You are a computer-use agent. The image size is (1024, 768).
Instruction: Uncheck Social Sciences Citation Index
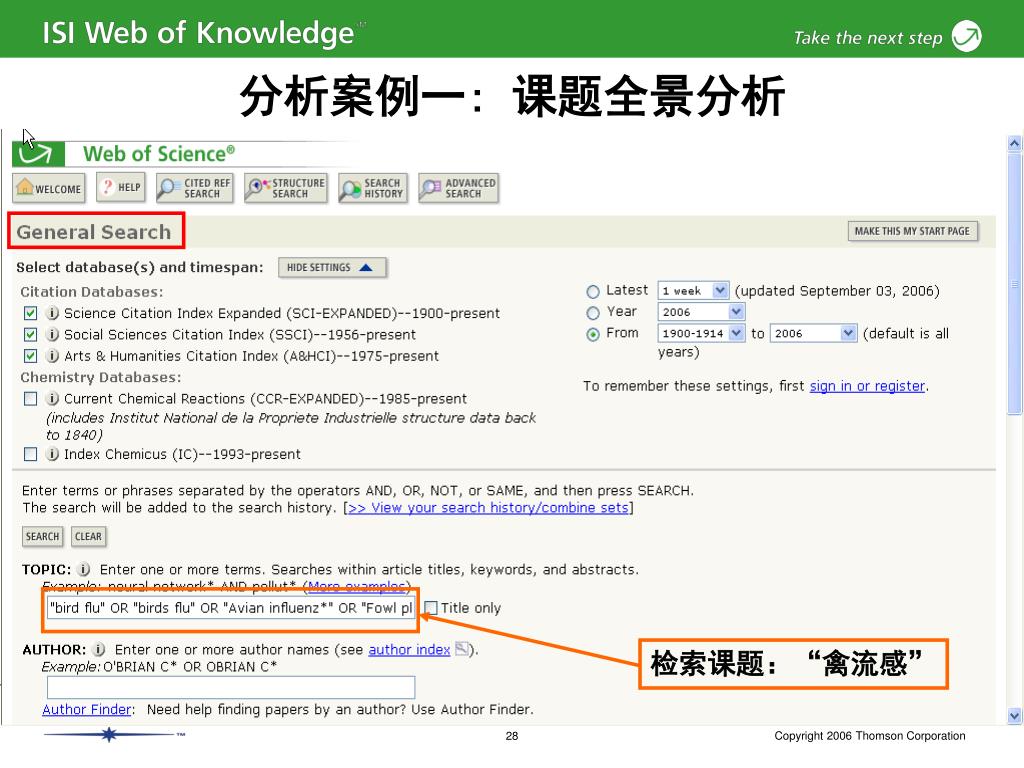(30, 335)
